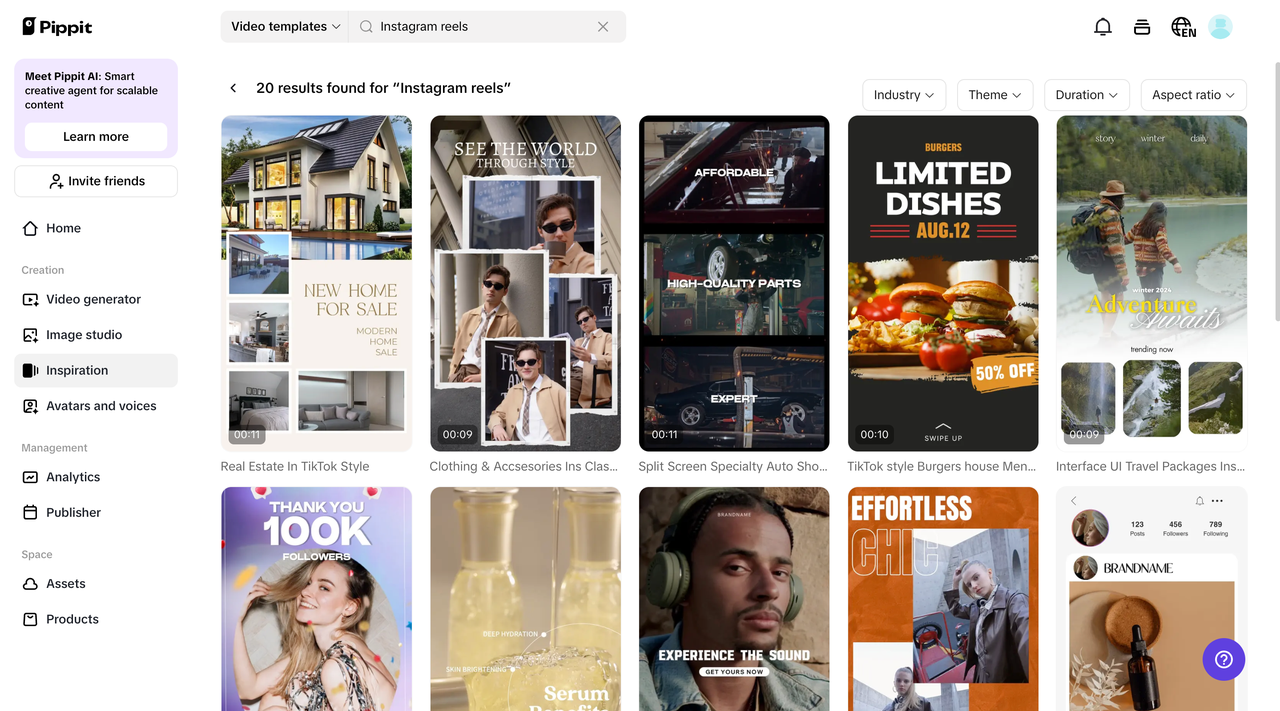The width and height of the screenshot is (1280, 711).
Task: Expand the Industry filter
Action: tap(904, 95)
